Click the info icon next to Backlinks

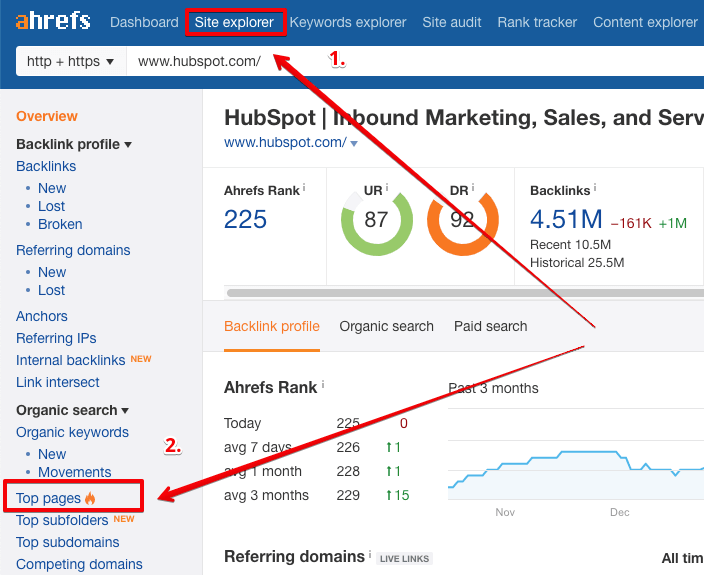click(595, 188)
